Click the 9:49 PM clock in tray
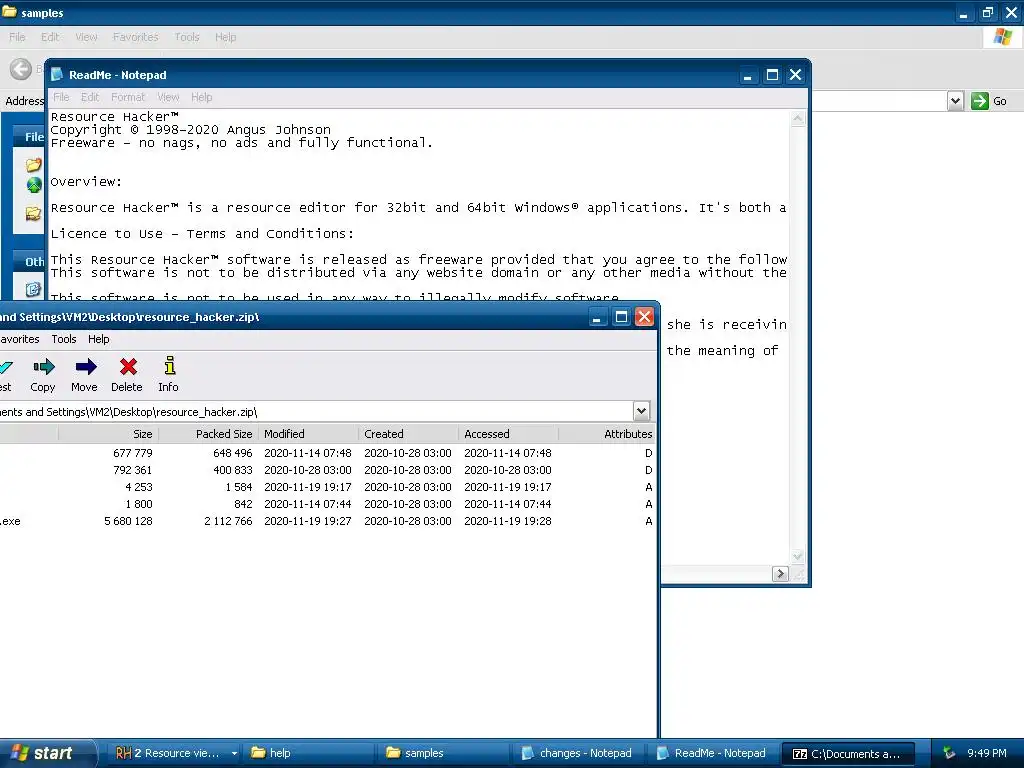The image size is (1024, 768). coord(987,753)
